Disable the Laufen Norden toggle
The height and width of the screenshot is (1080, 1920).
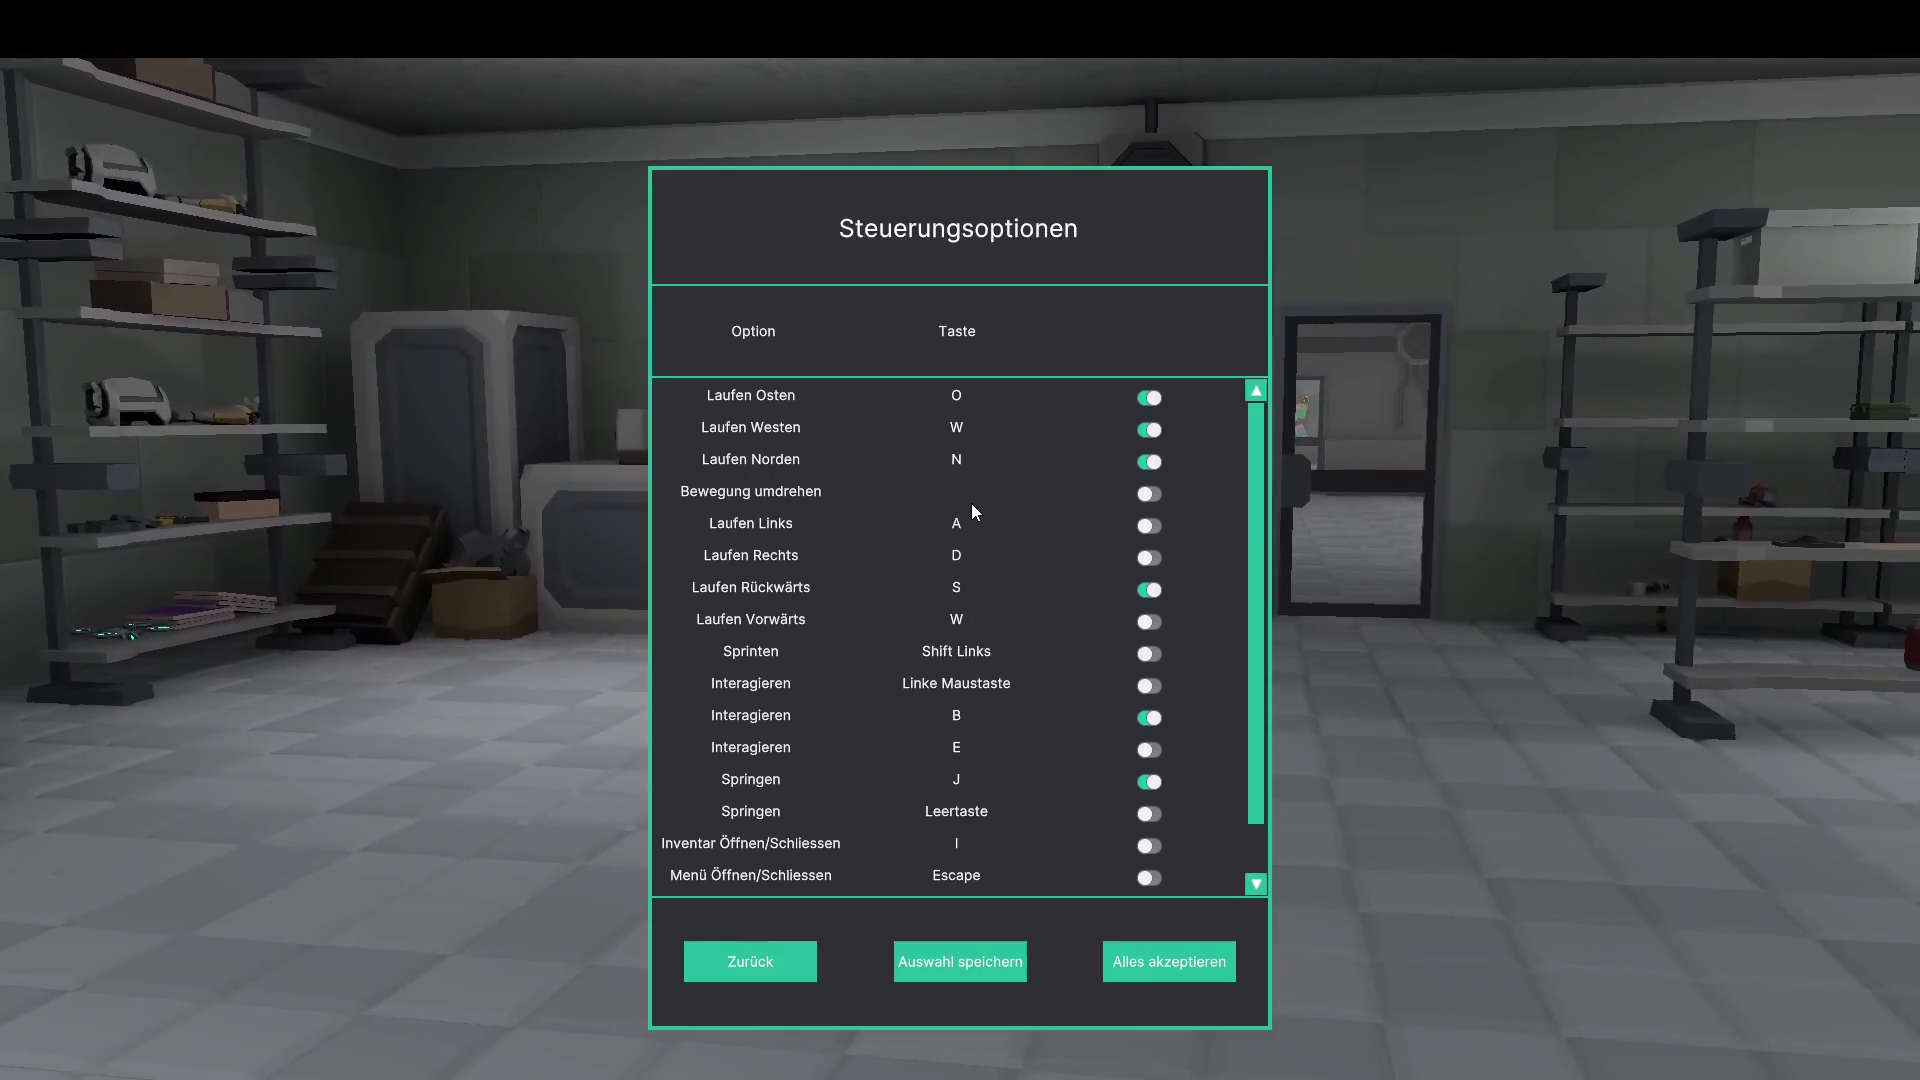coord(1149,462)
